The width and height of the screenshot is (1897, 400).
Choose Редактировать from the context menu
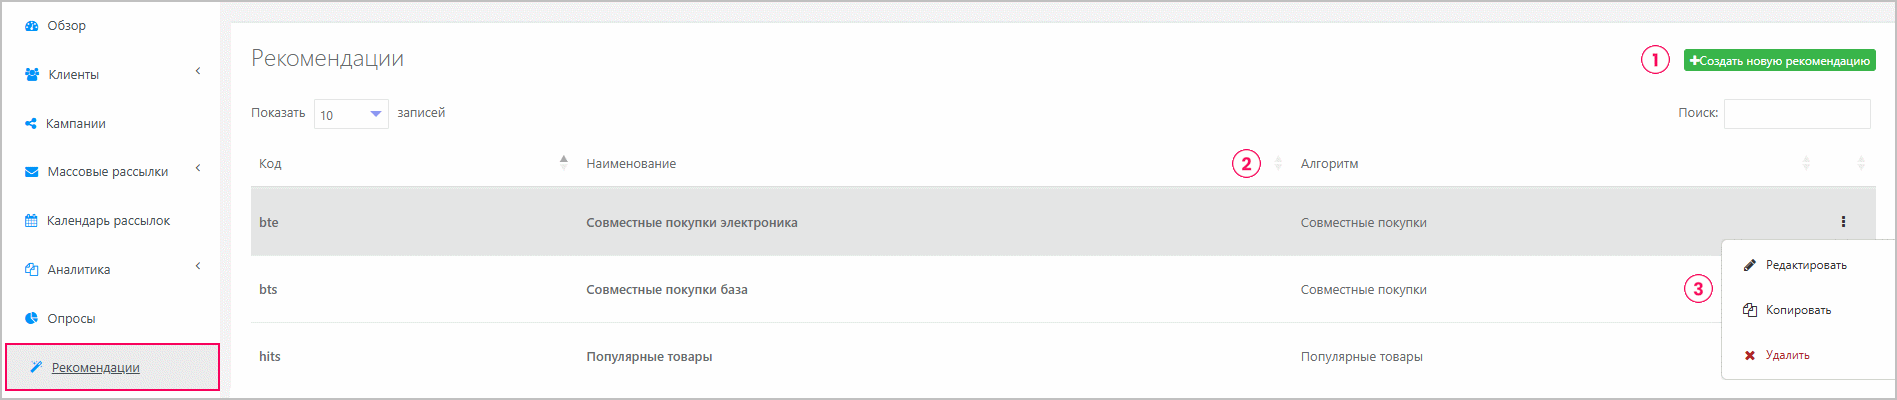click(1806, 265)
